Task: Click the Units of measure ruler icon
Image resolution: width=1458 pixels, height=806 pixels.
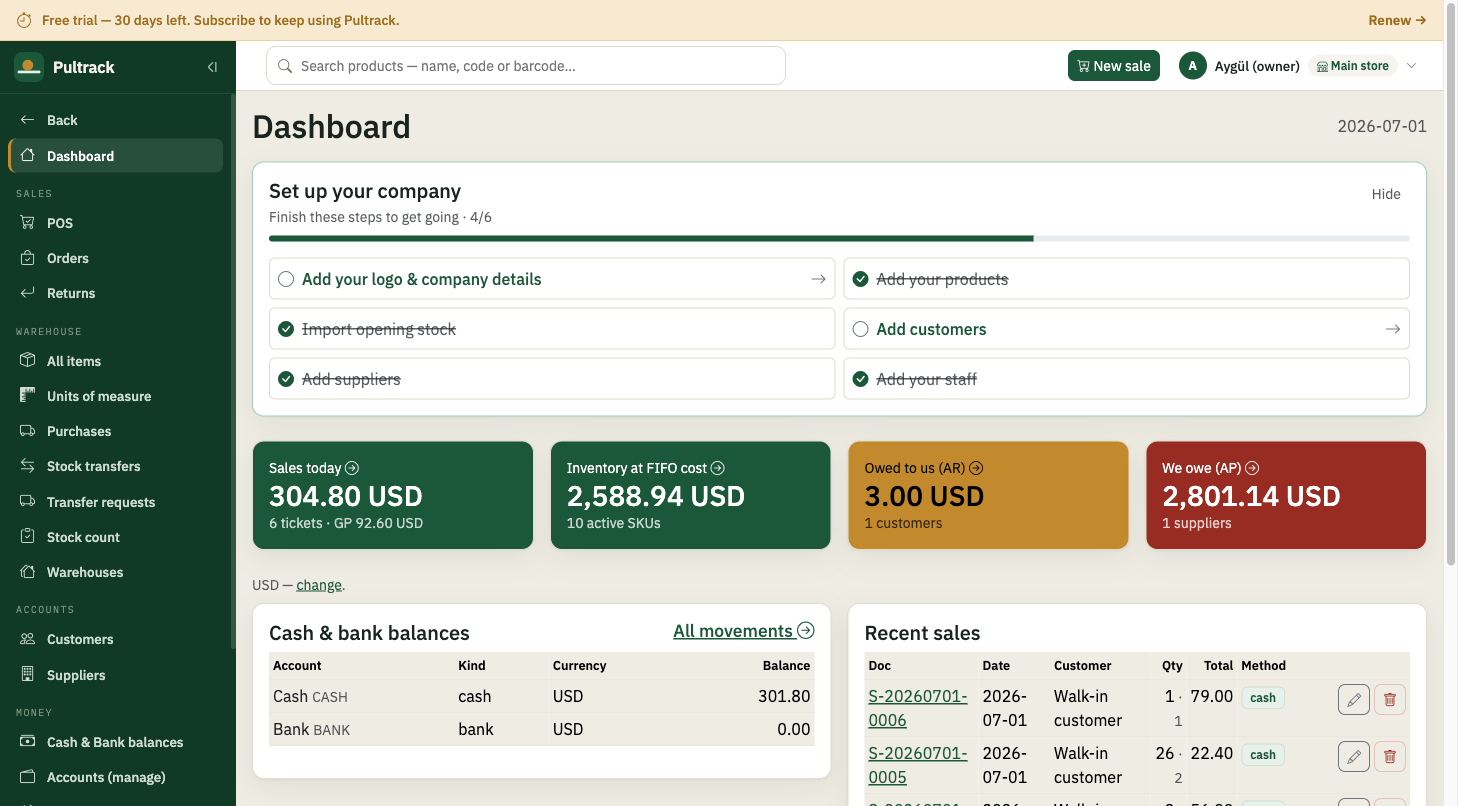Action: click(28, 396)
